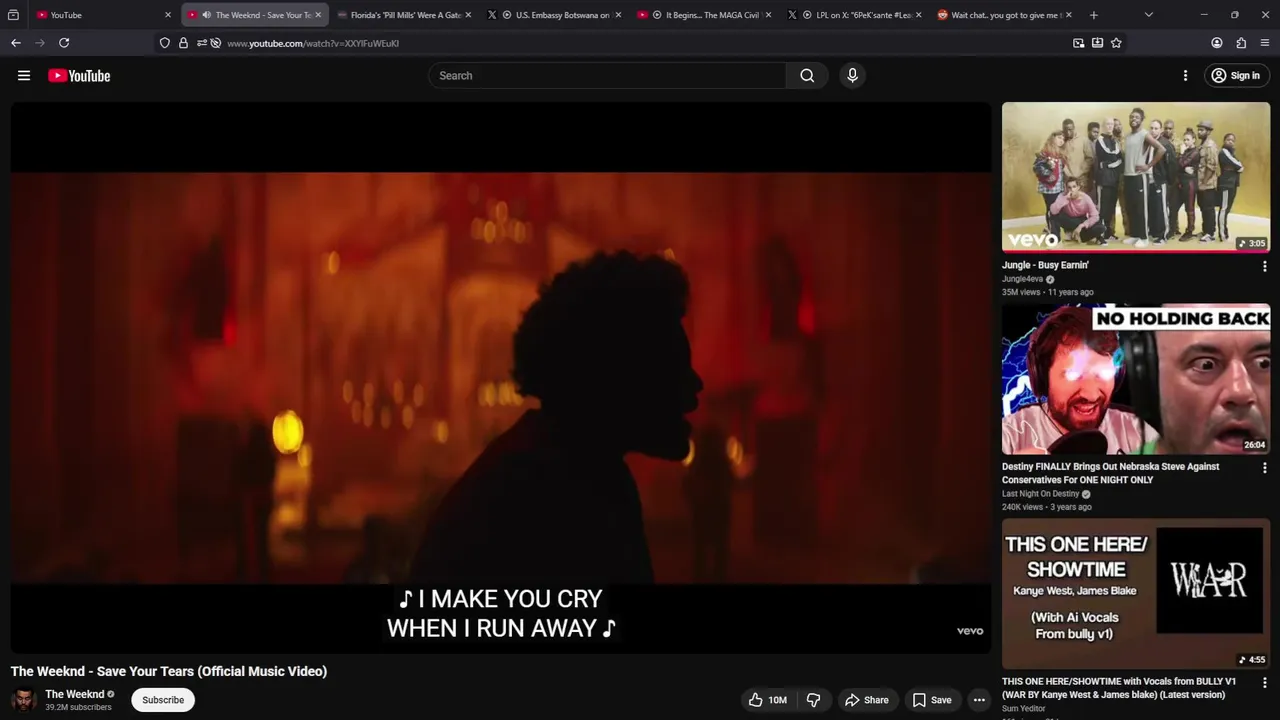Screen dimensions: 1280x720
Task: Click the Destiny FINALLY Brings Out Nebraska Steve title
Action: [x=1110, y=473]
